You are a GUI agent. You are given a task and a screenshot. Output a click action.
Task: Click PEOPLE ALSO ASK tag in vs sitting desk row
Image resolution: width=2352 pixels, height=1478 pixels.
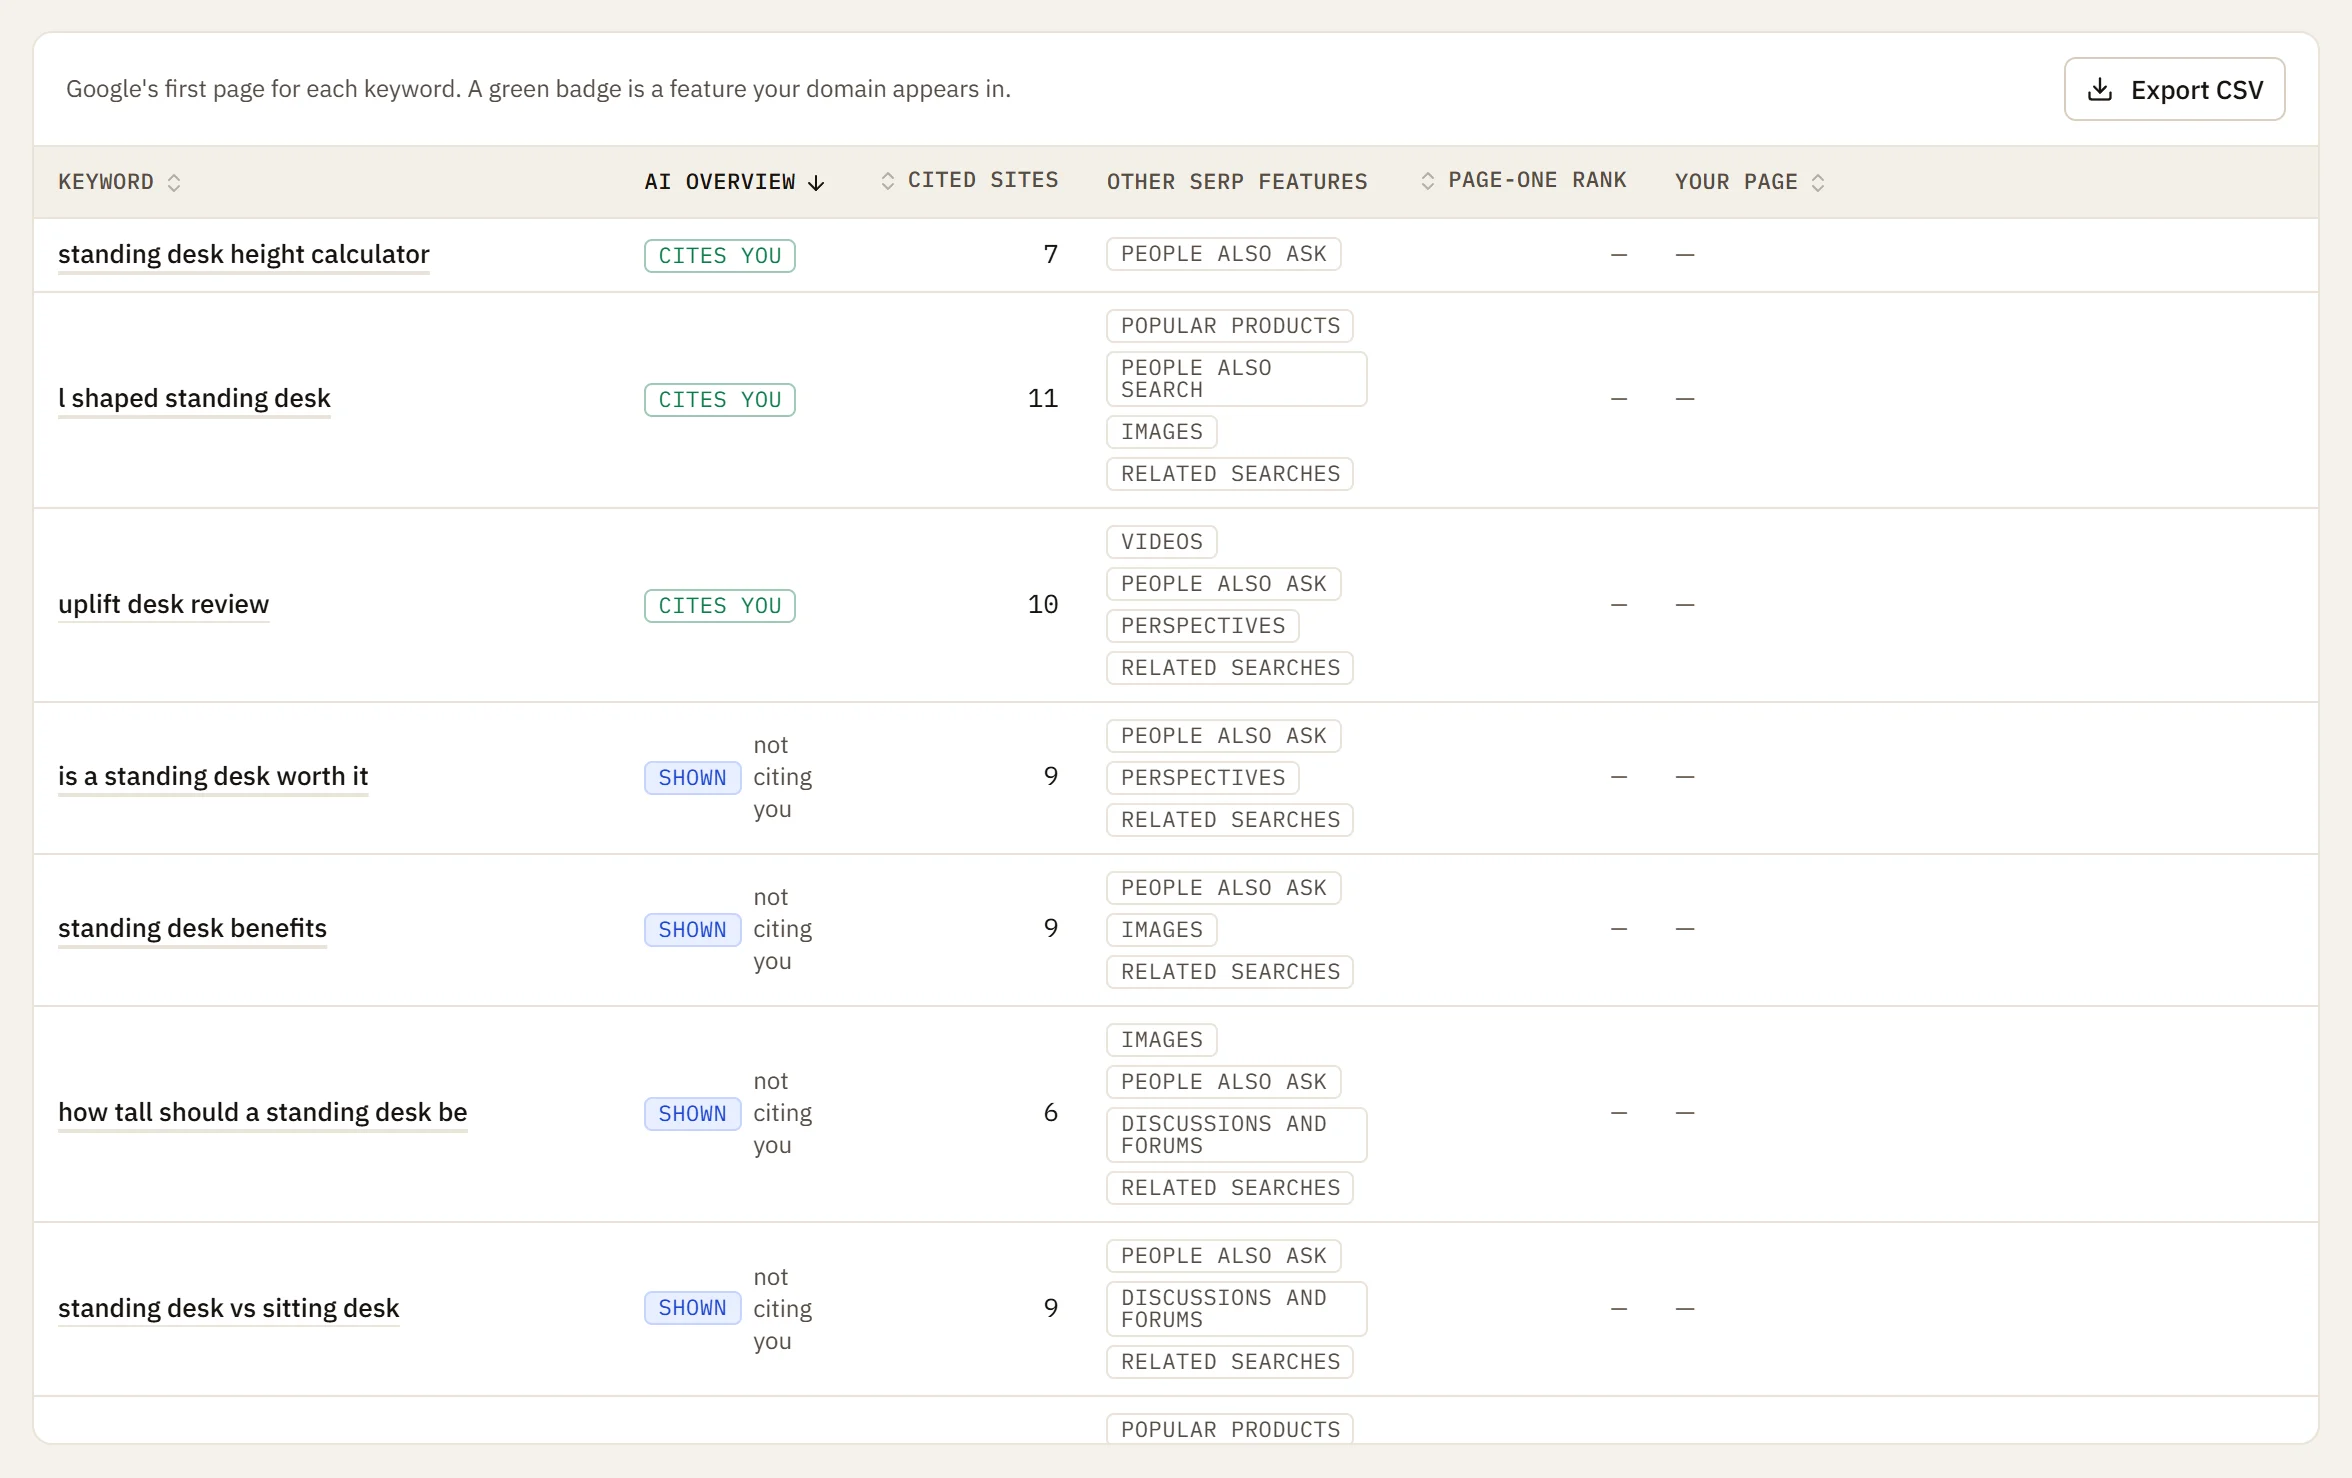1224,1256
